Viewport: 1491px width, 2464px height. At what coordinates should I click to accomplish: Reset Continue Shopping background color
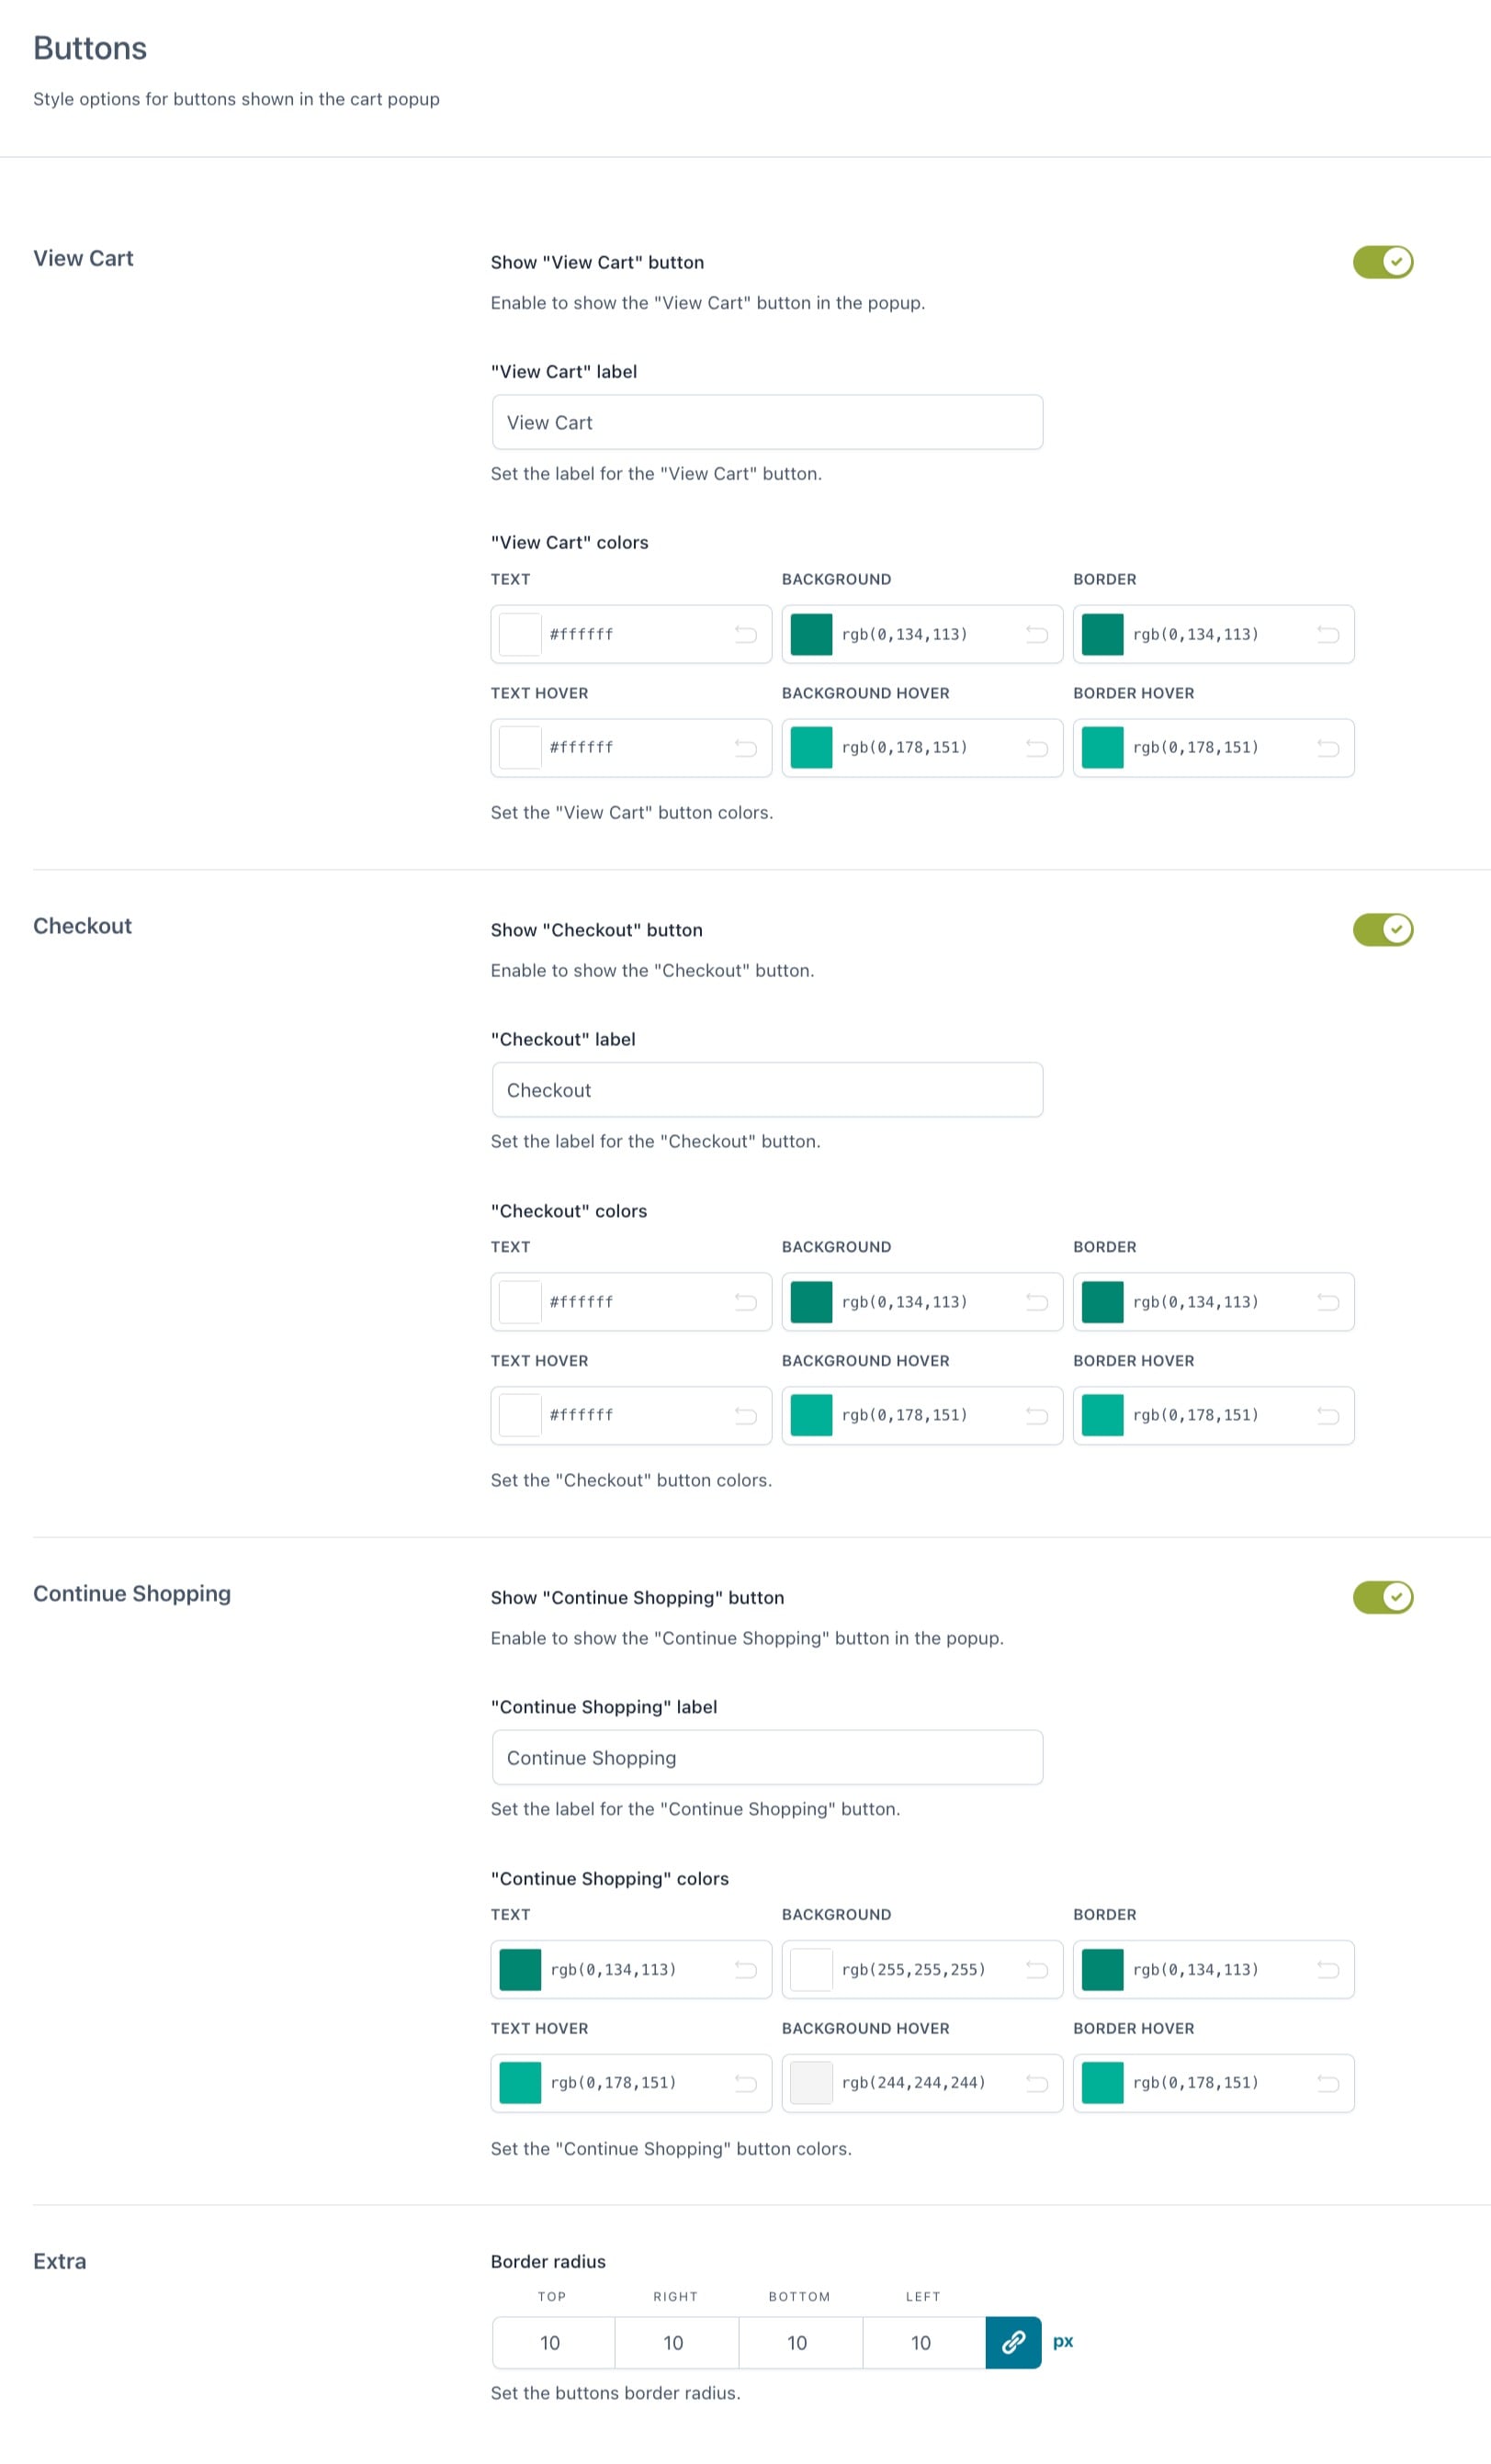(x=1036, y=1969)
